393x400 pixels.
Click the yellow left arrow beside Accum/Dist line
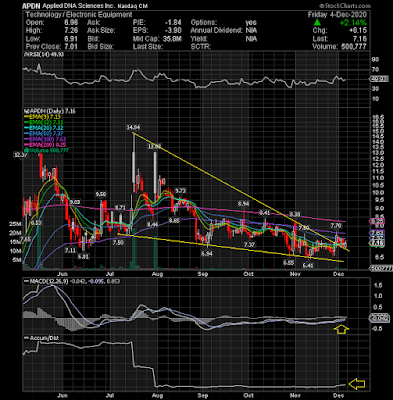(357, 384)
